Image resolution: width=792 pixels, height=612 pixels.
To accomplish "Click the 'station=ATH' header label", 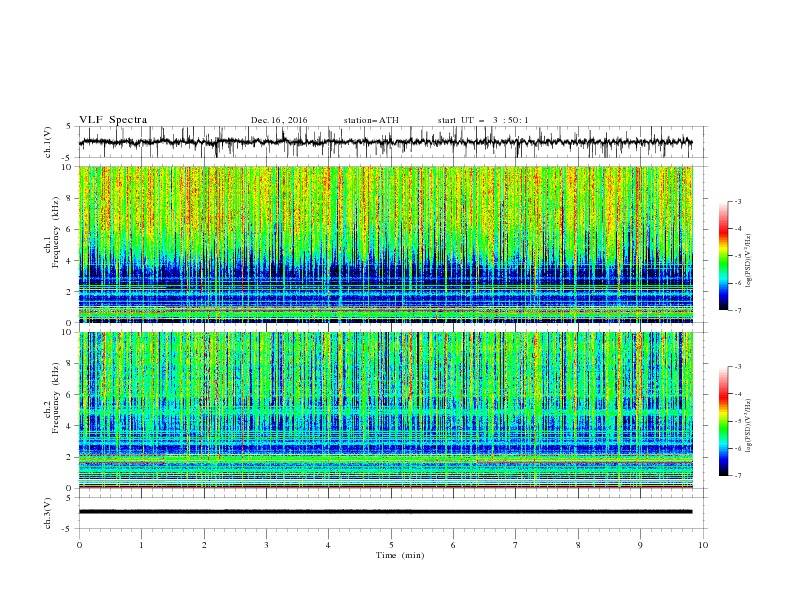I will coord(371,120).
